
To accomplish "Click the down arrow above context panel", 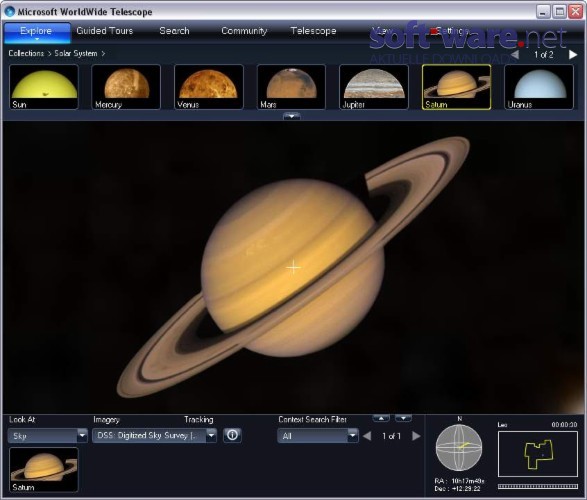I will tap(403, 418).
